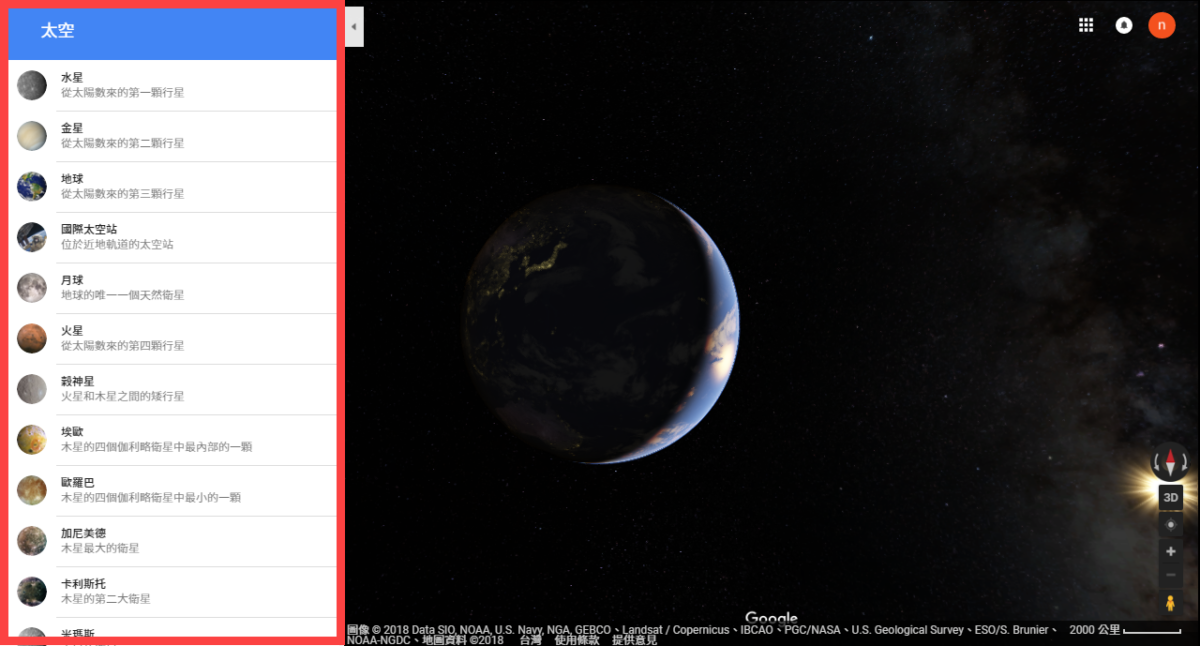Zoom in with the plus button

[x=1170, y=551]
